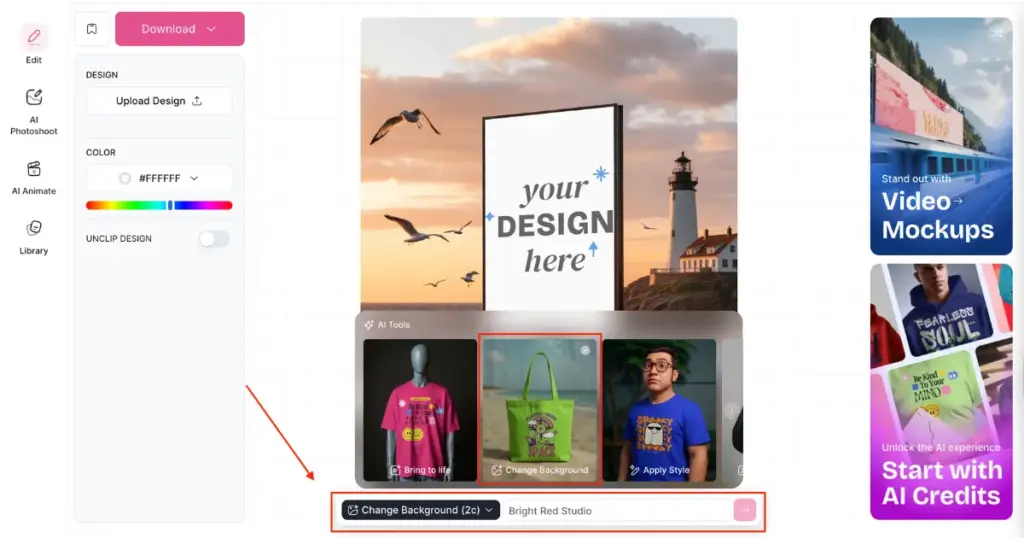The image size is (1024, 538).
Task: Click the Download button
Action: [180, 29]
